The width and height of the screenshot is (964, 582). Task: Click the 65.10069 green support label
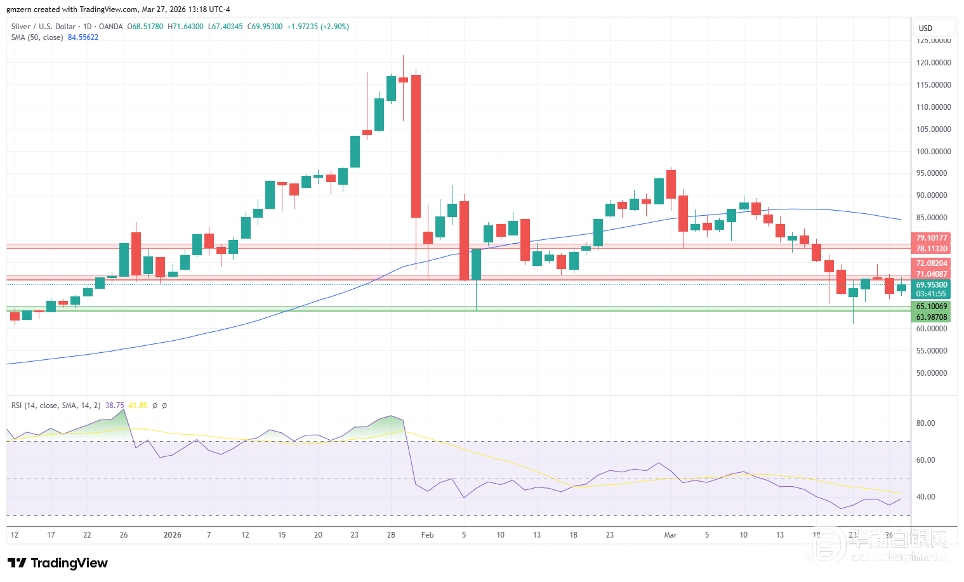(x=932, y=307)
